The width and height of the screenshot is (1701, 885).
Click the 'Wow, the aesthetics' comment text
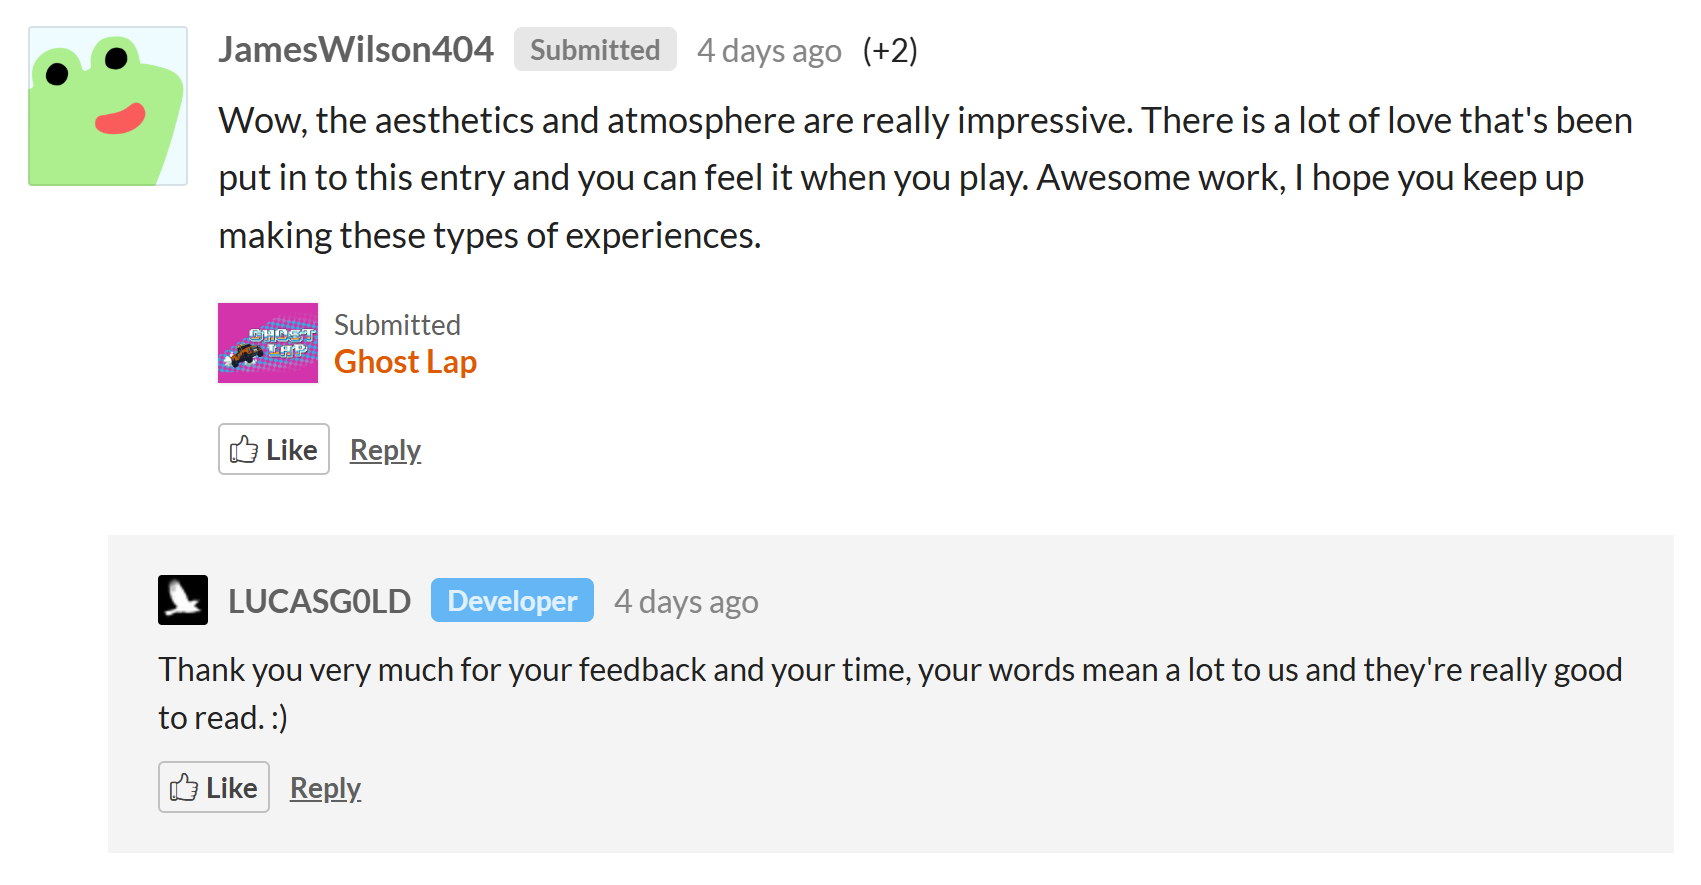(x=926, y=178)
